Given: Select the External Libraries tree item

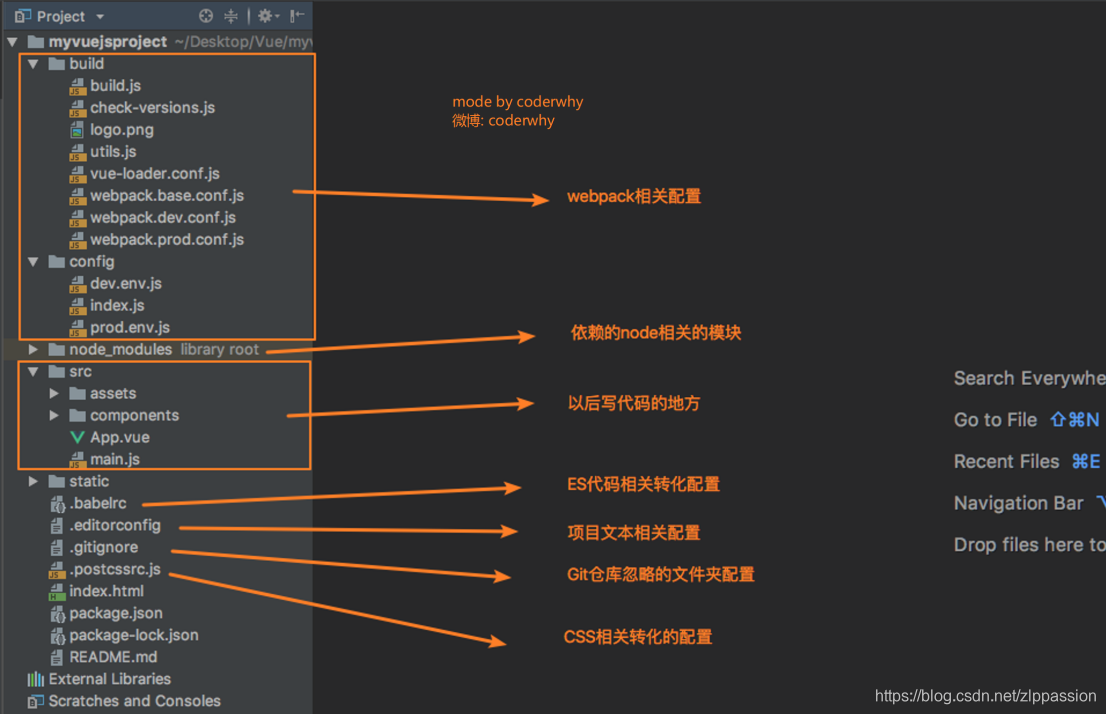Looking at the screenshot, I should click(106, 679).
